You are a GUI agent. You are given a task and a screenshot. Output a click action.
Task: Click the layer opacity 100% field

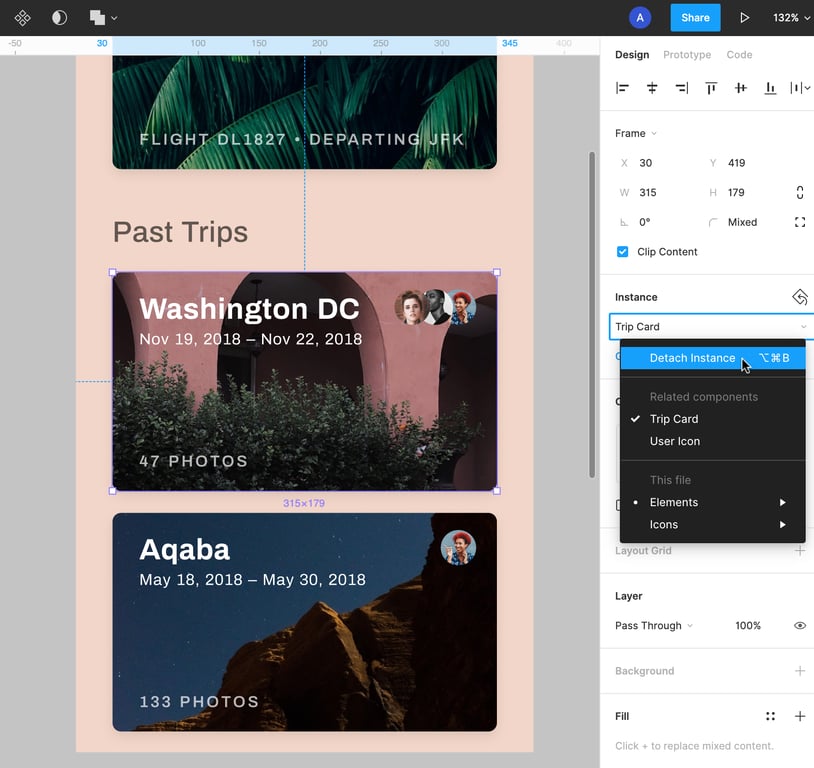(x=748, y=626)
